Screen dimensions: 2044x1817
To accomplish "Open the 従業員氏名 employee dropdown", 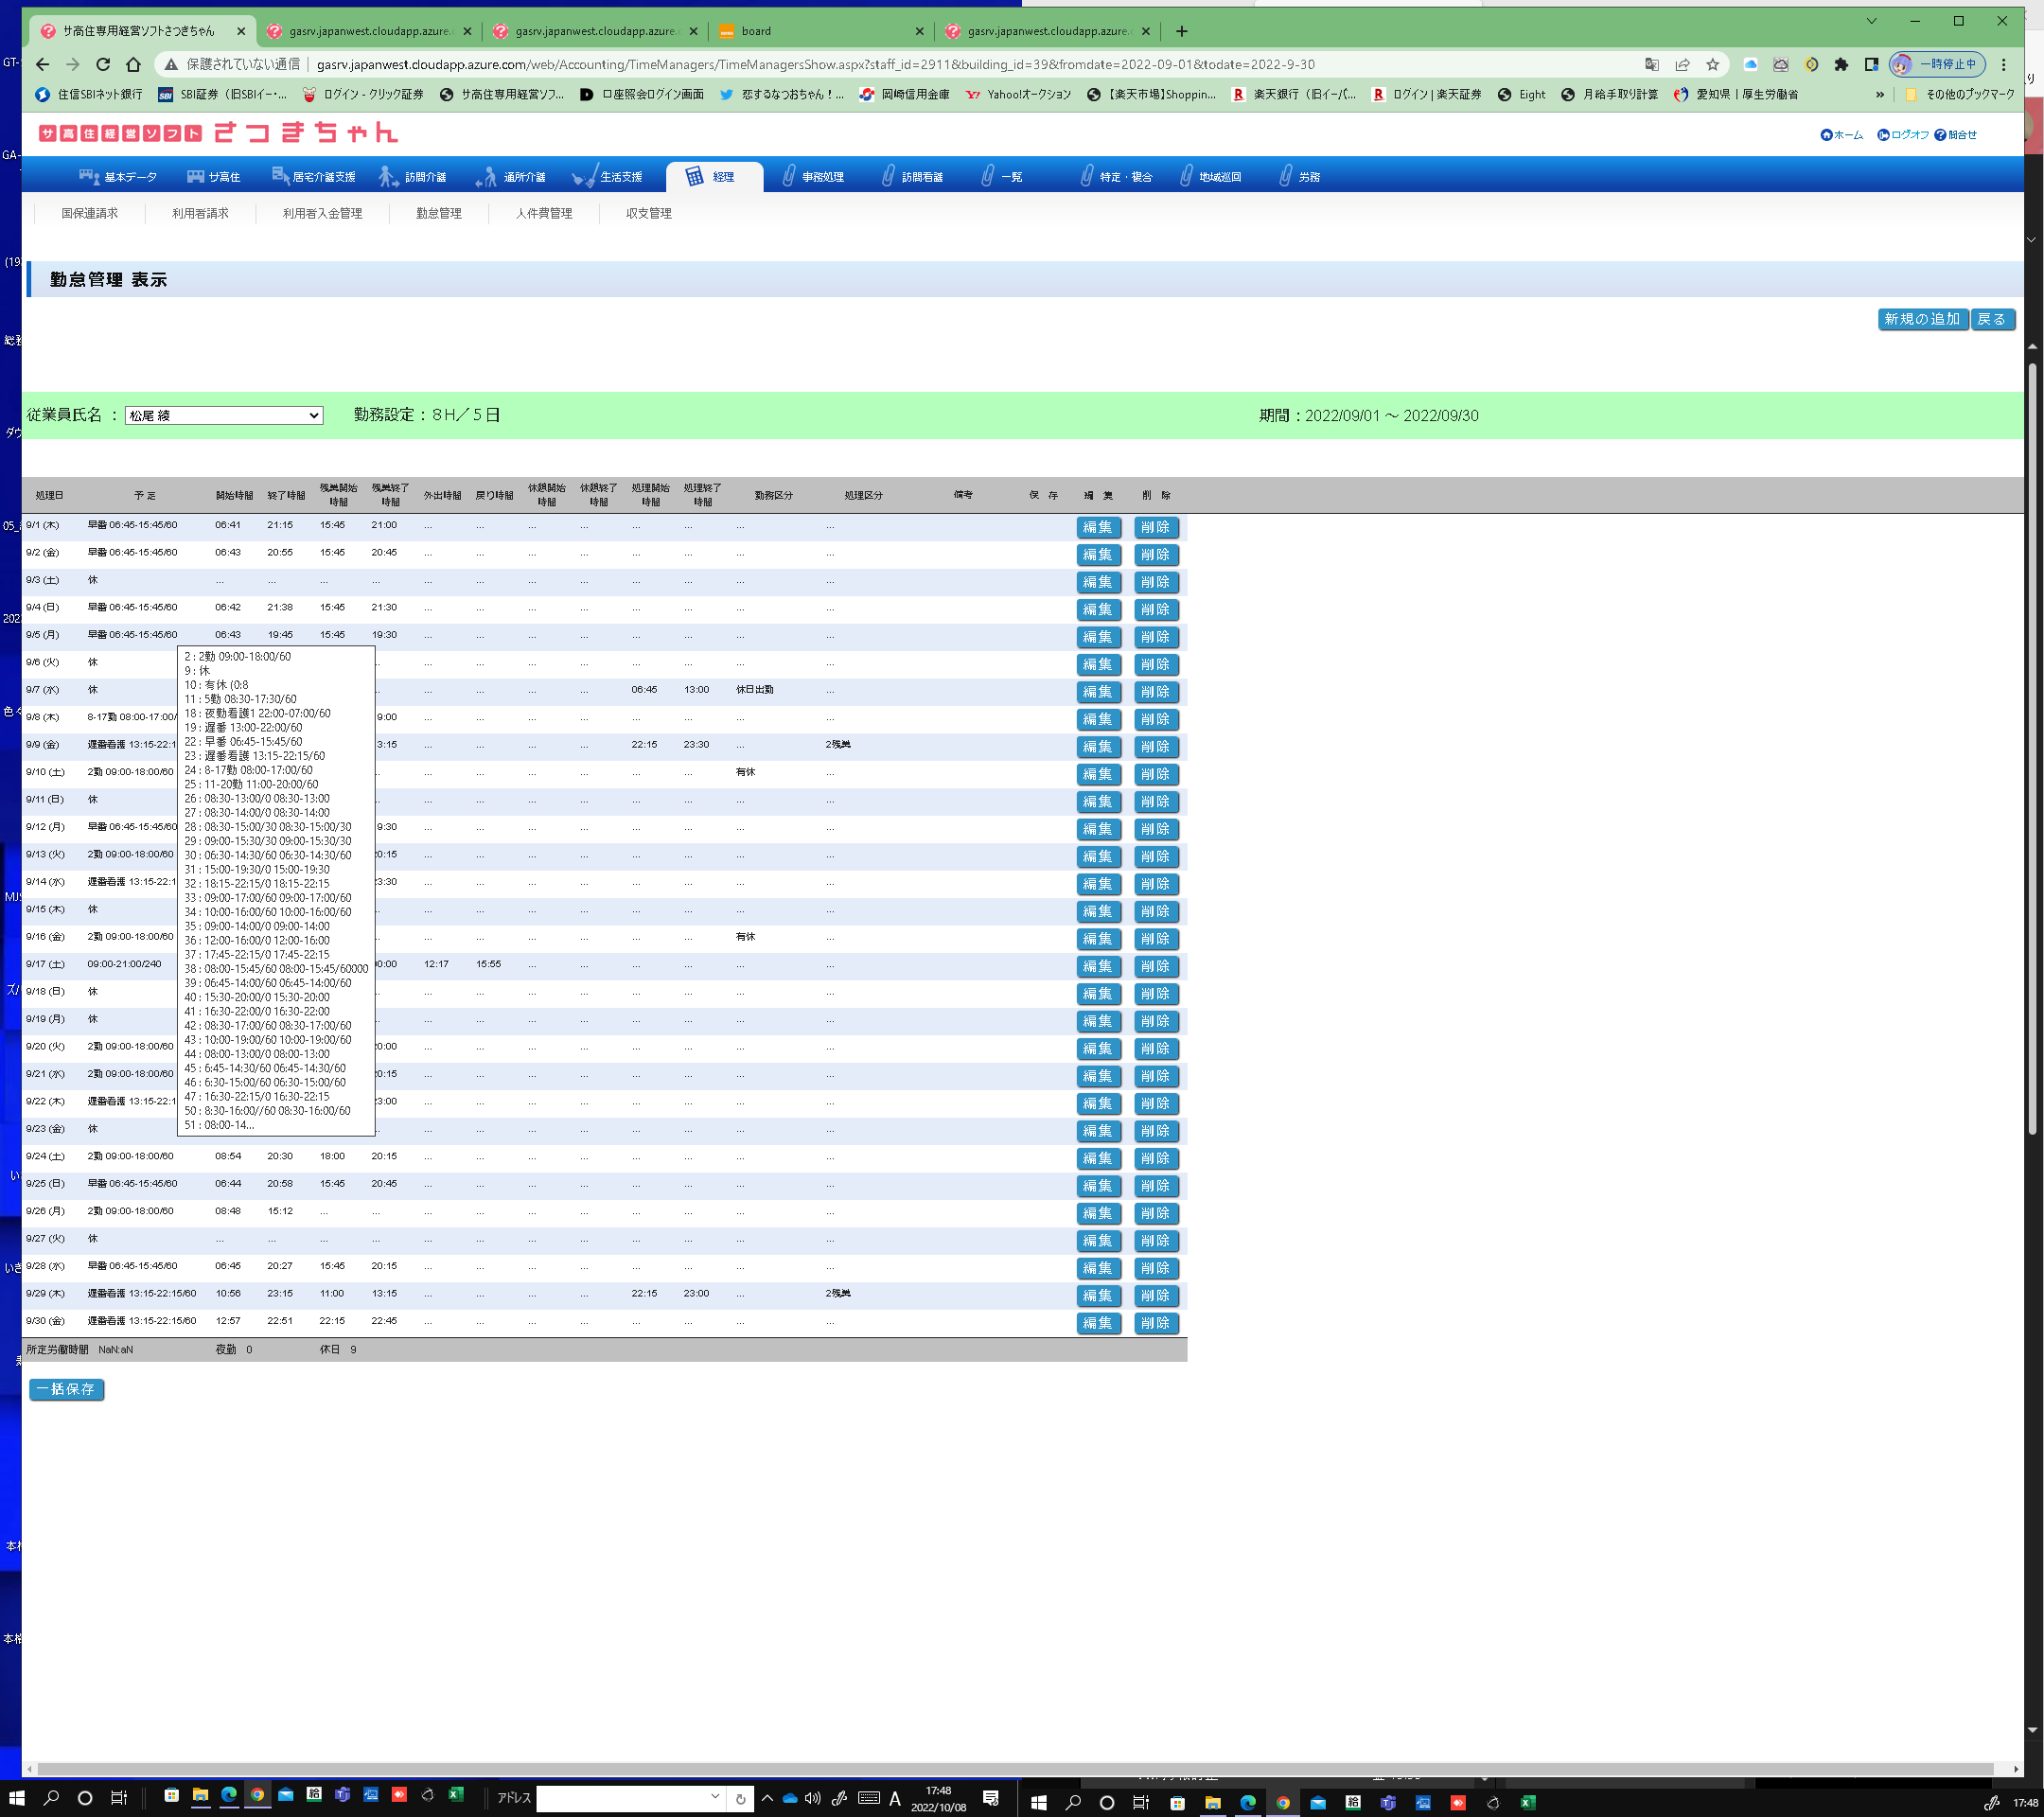I will 223,416.
